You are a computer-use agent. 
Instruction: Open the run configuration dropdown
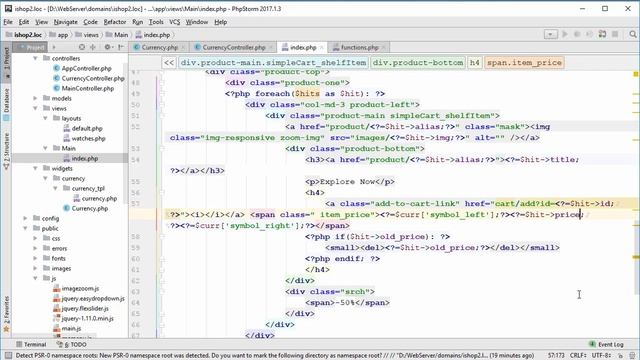pyautogui.click(x=550, y=35)
